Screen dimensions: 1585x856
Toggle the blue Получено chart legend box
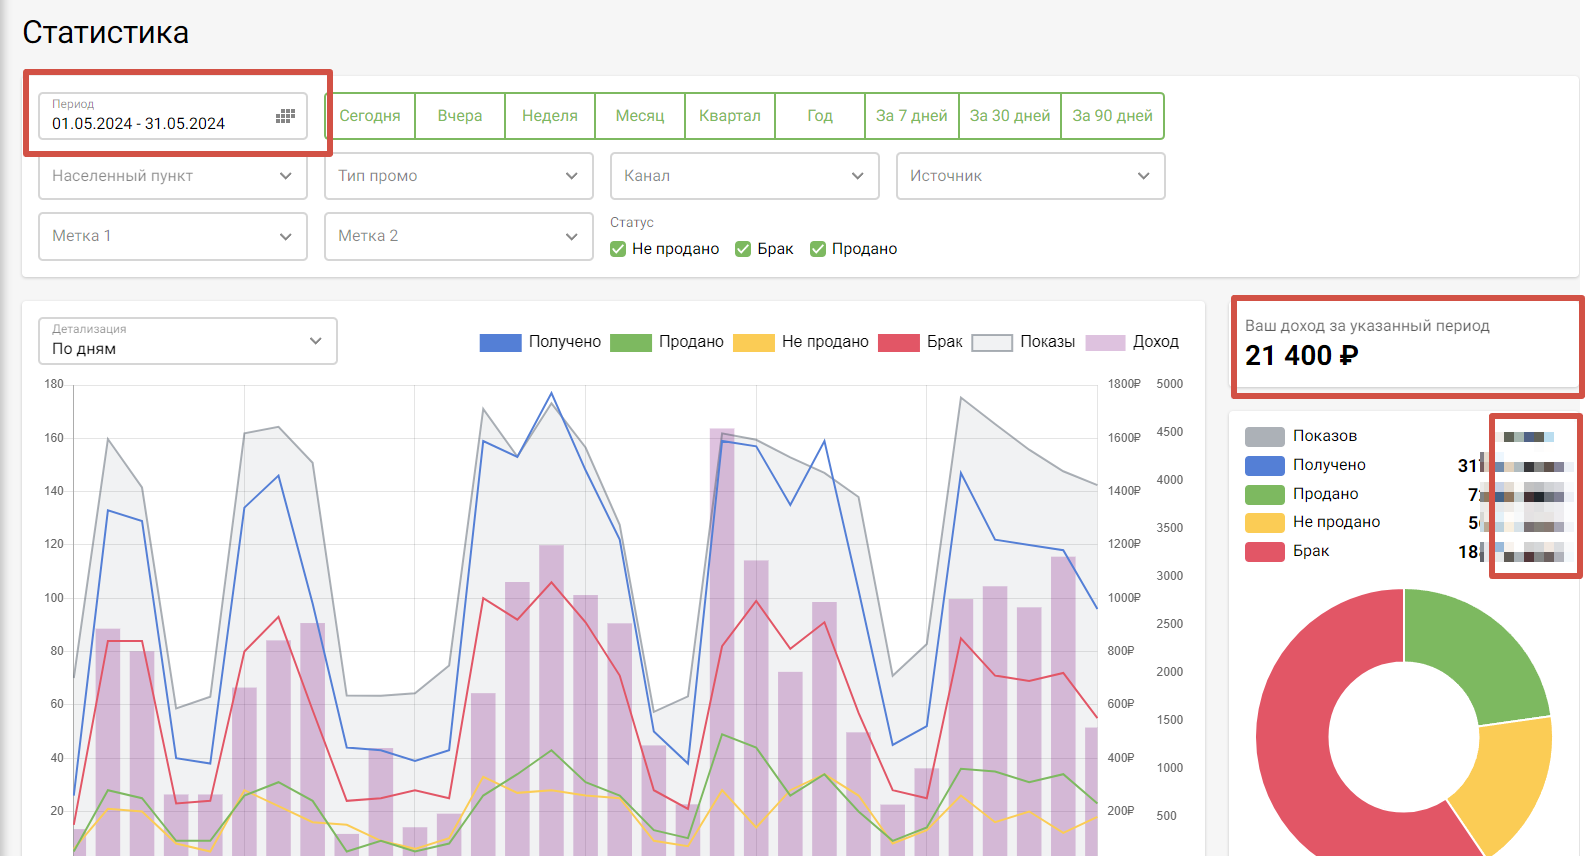pyautogui.click(x=500, y=343)
